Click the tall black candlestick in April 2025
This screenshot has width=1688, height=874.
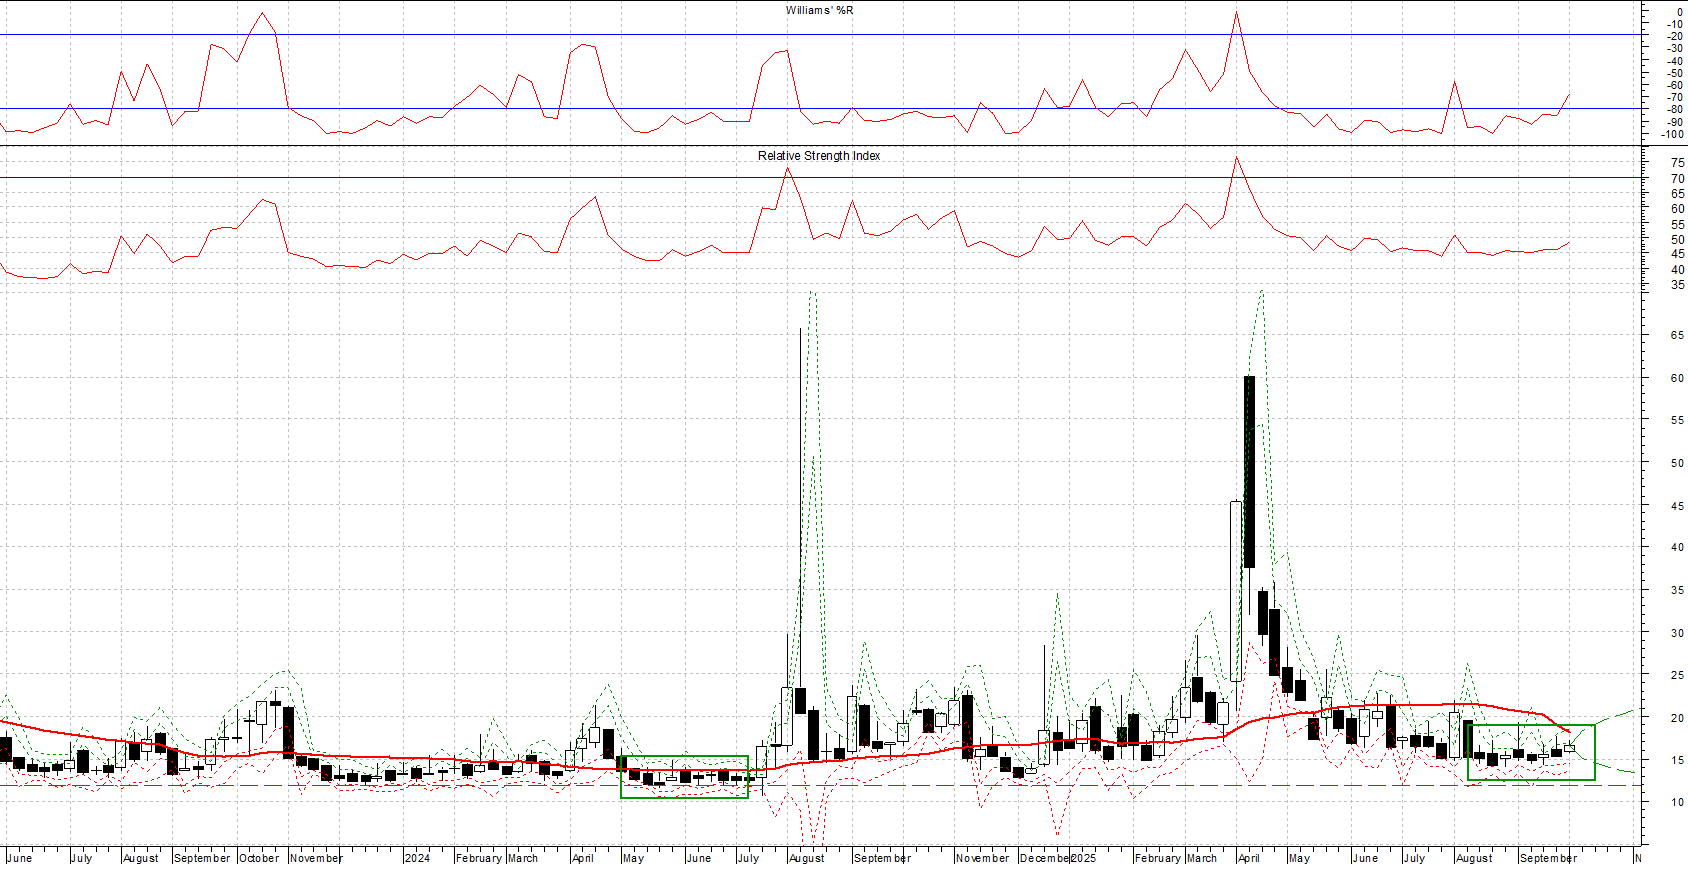[1249, 470]
